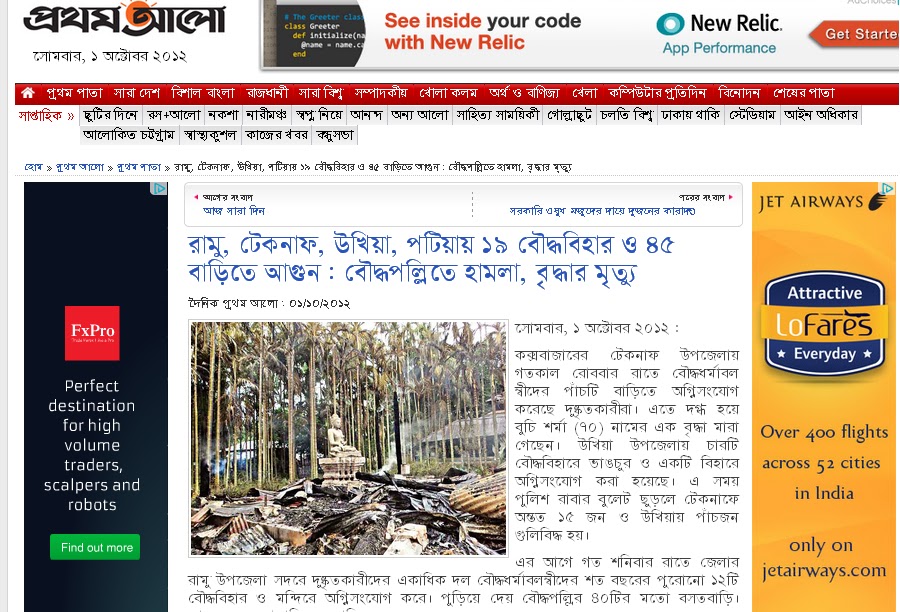Open the আজ সারা দিন previous news link
Screen dimensions: 900x612
pyautogui.click(x=234, y=211)
